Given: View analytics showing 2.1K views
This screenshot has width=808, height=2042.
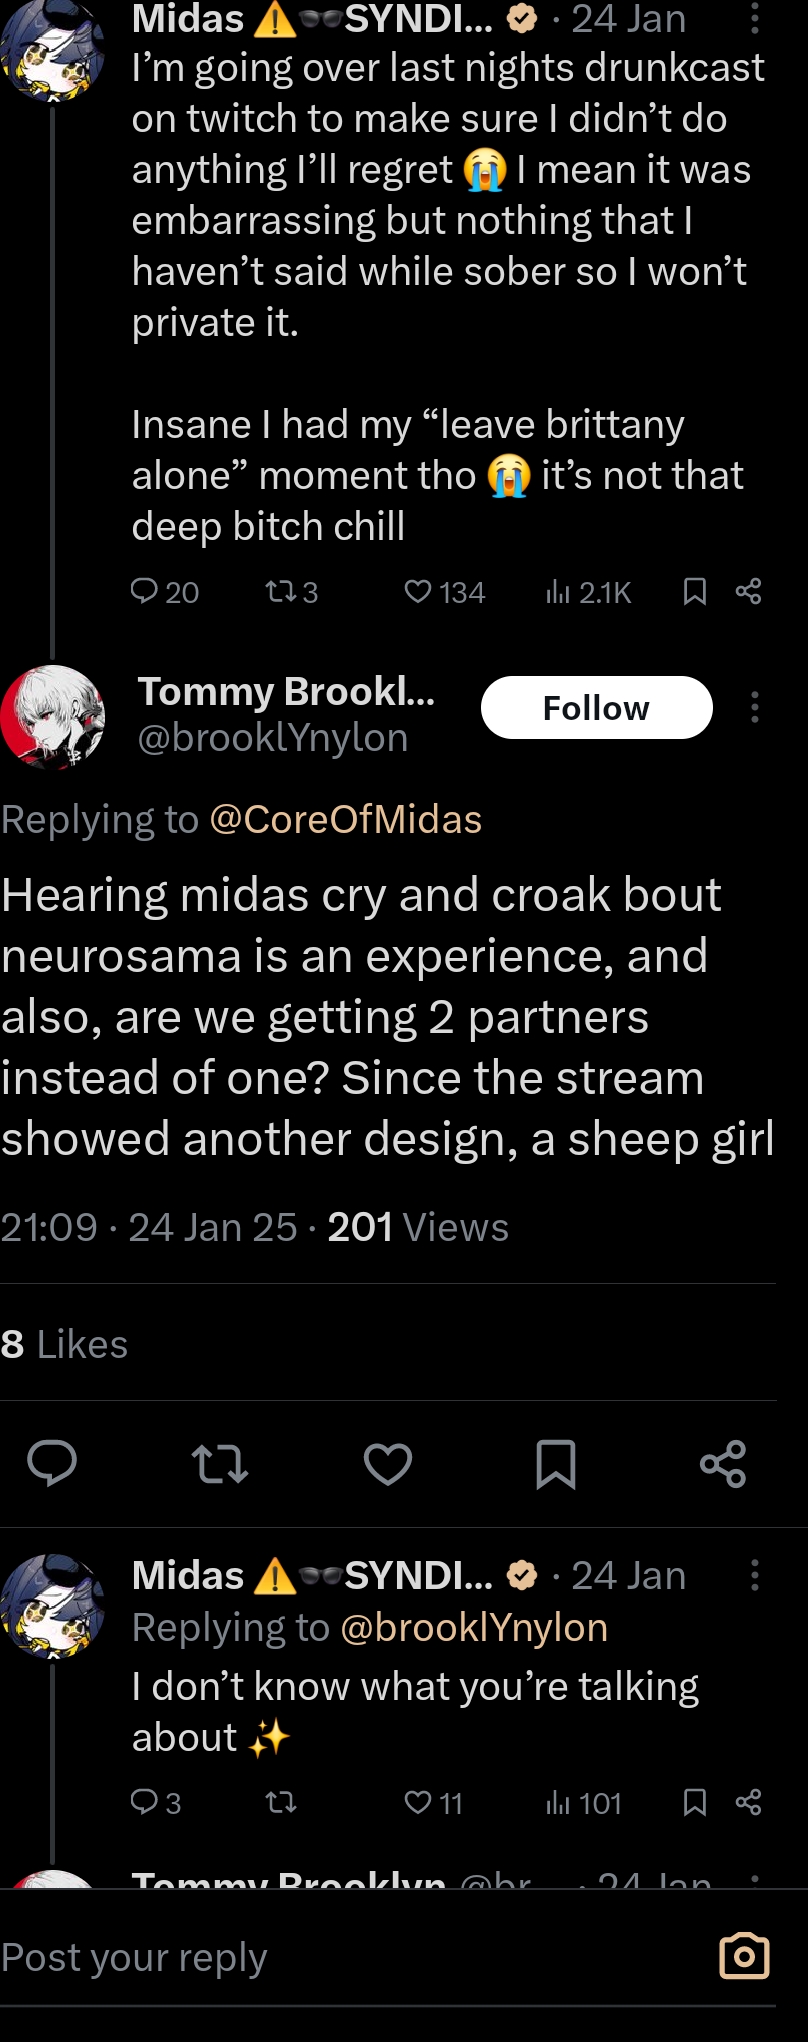Looking at the screenshot, I should [x=588, y=593].
